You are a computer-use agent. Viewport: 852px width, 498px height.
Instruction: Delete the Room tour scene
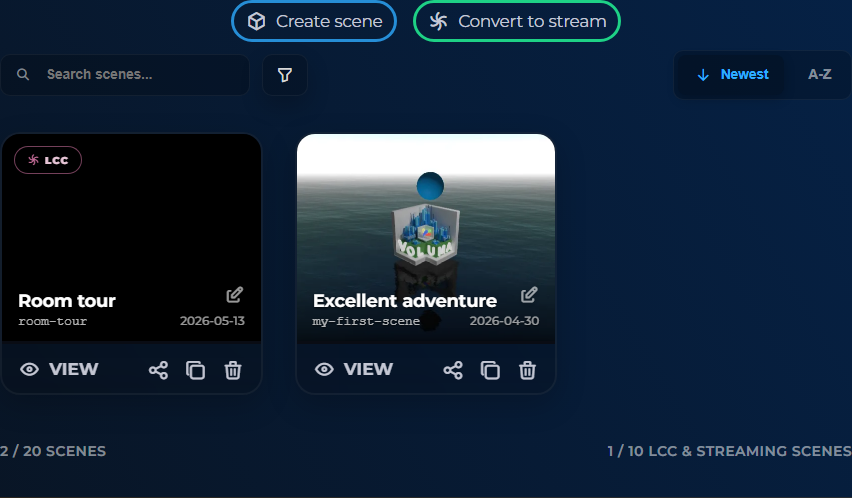tap(233, 370)
